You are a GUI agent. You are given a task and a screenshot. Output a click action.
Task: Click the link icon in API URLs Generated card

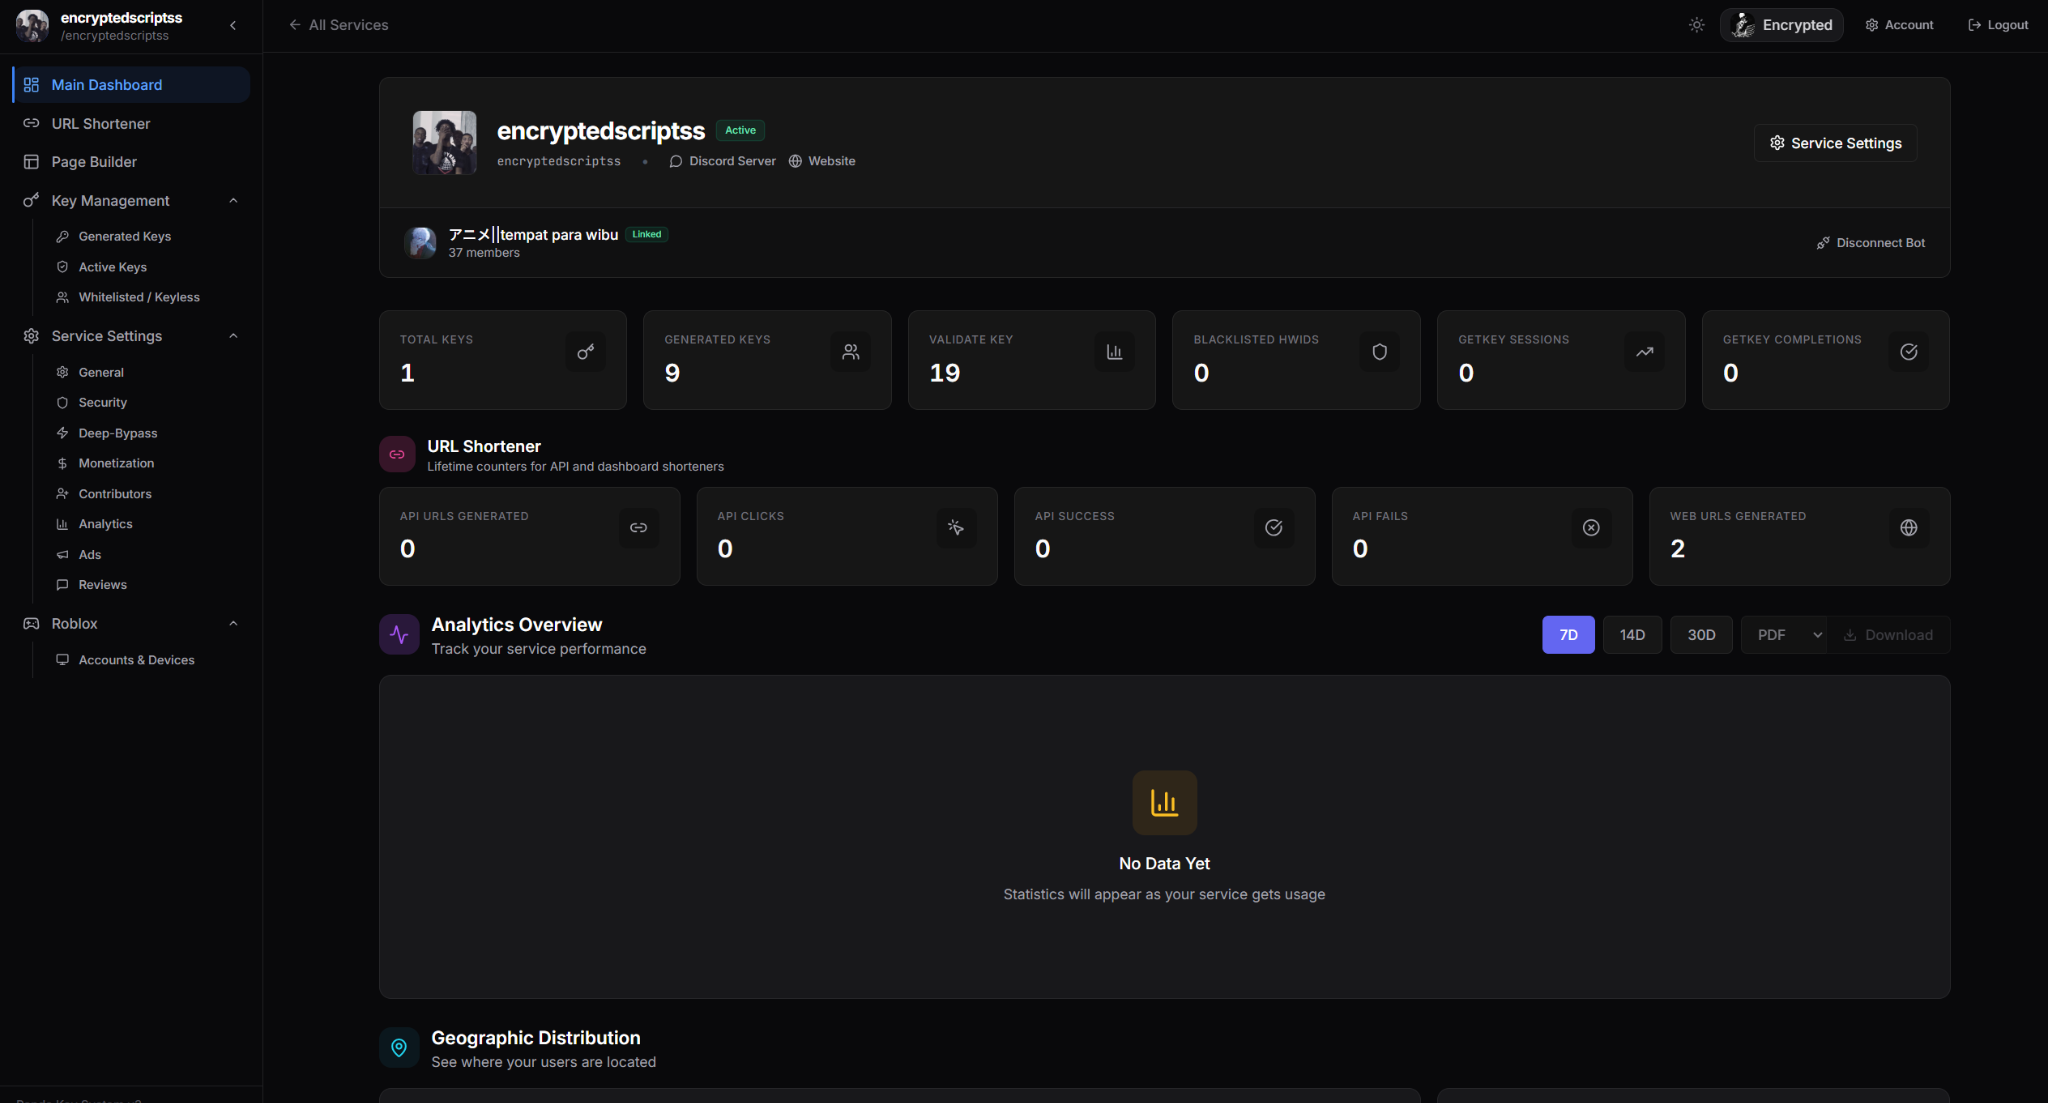click(639, 528)
